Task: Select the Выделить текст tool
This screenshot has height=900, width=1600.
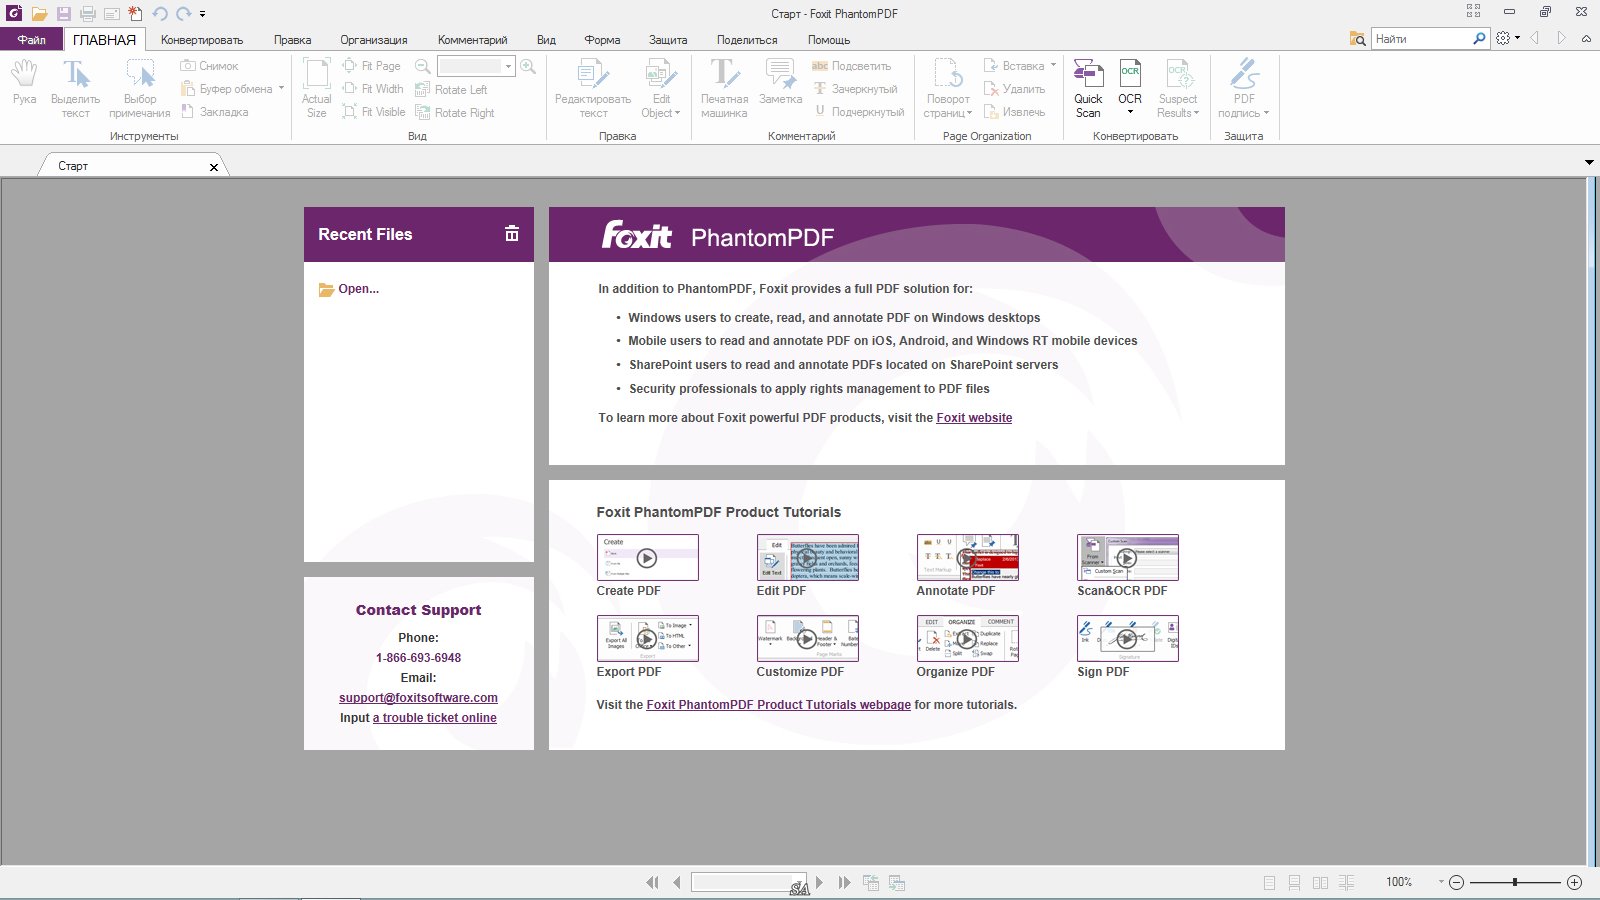Action: pyautogui.click(x=76, y=89)
